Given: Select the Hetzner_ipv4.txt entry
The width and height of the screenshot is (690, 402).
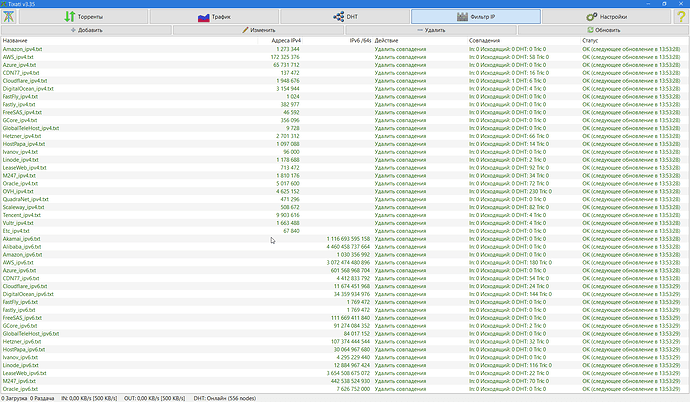Looking at the screenshot, I should [x=345, y=136].
